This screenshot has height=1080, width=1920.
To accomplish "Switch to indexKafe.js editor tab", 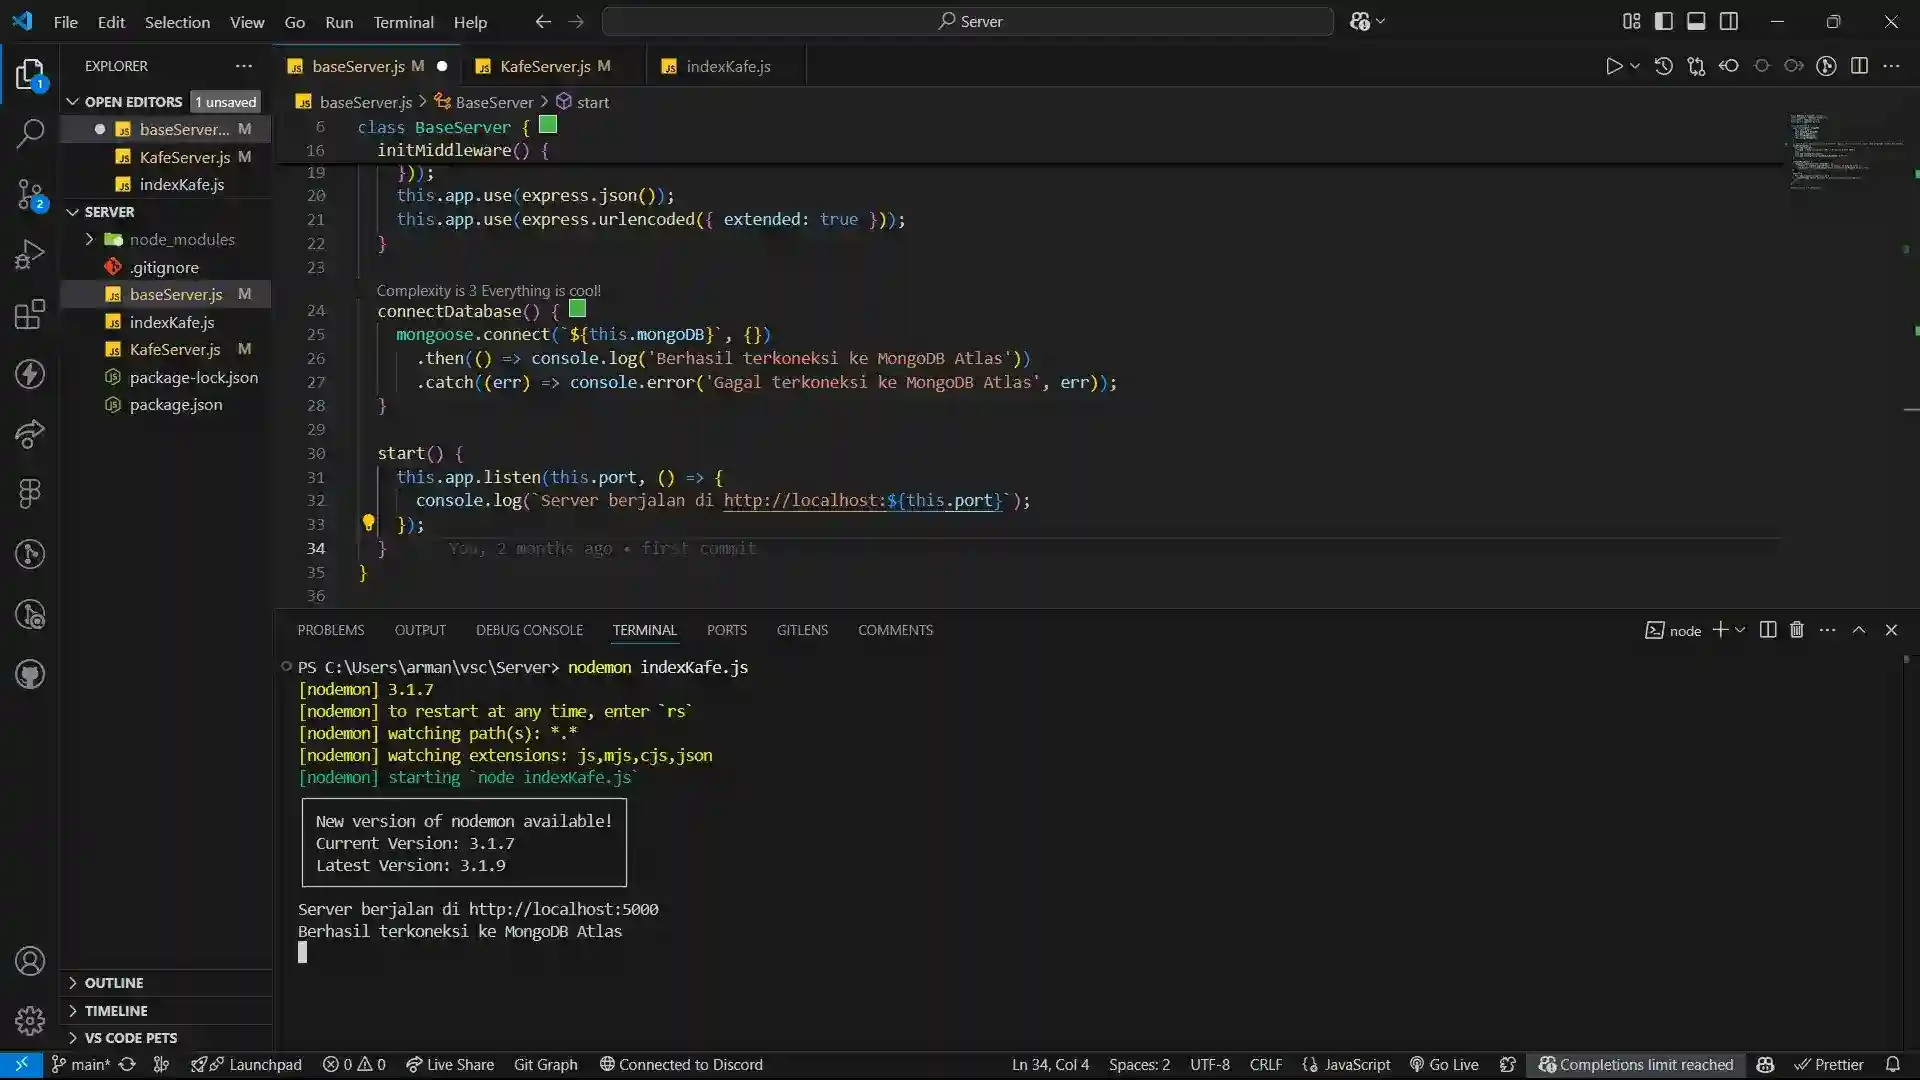I will tap(728, 66).
